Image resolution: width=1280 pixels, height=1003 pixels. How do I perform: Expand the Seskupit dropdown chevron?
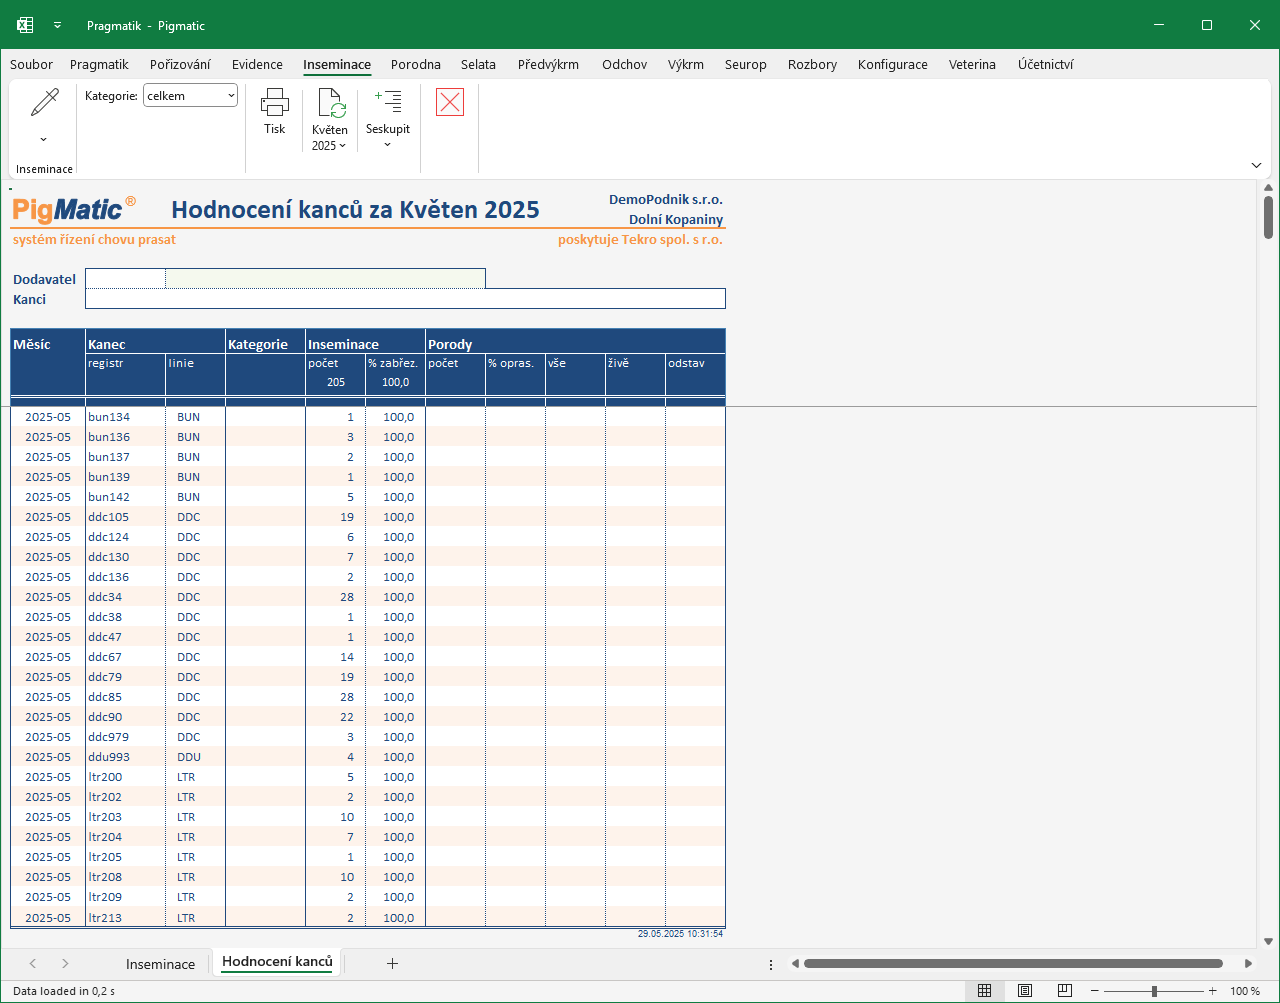[x=388, y=145]
